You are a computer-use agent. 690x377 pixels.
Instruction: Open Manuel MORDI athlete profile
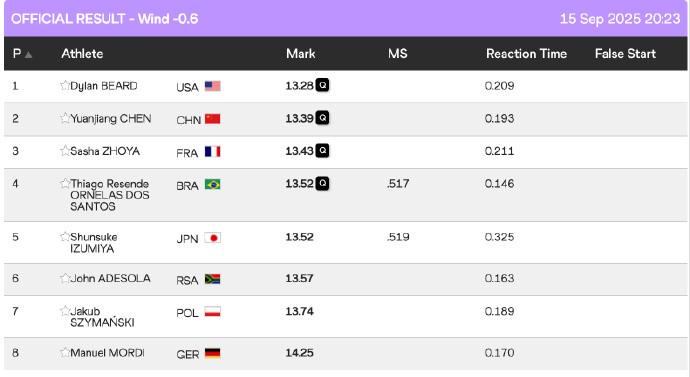coord(107,353)
